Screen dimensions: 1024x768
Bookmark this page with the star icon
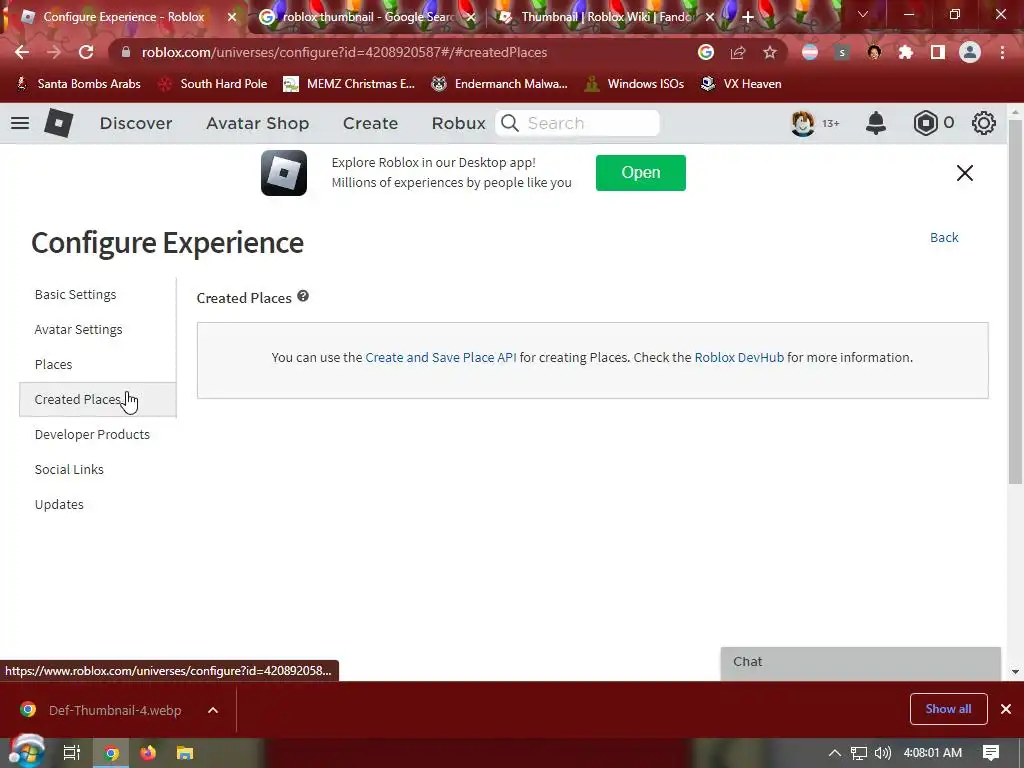click(x=770, y=52)
